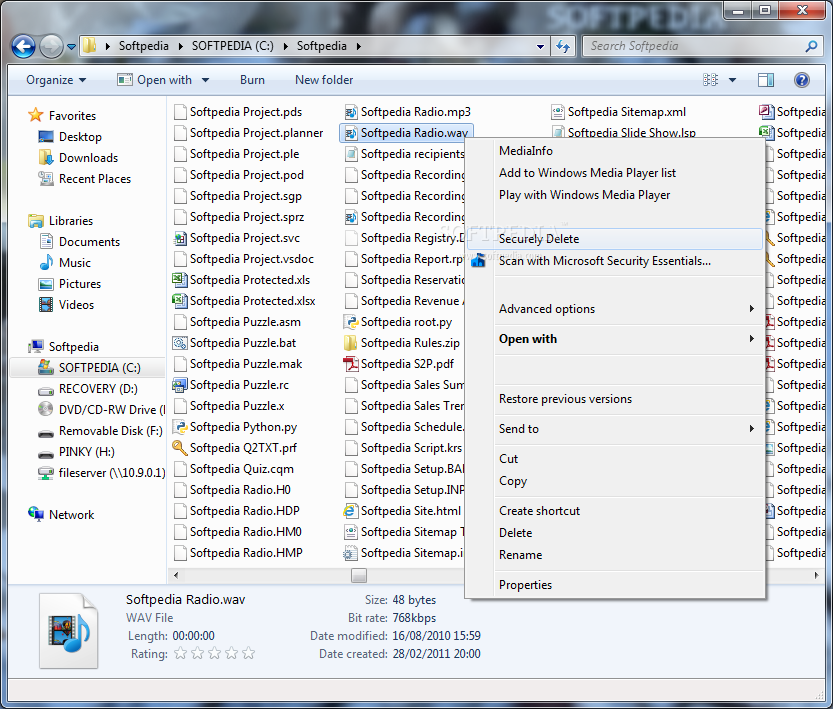
Task: Click the horizontal scrollbar left arrow
Action: point(176,575)
